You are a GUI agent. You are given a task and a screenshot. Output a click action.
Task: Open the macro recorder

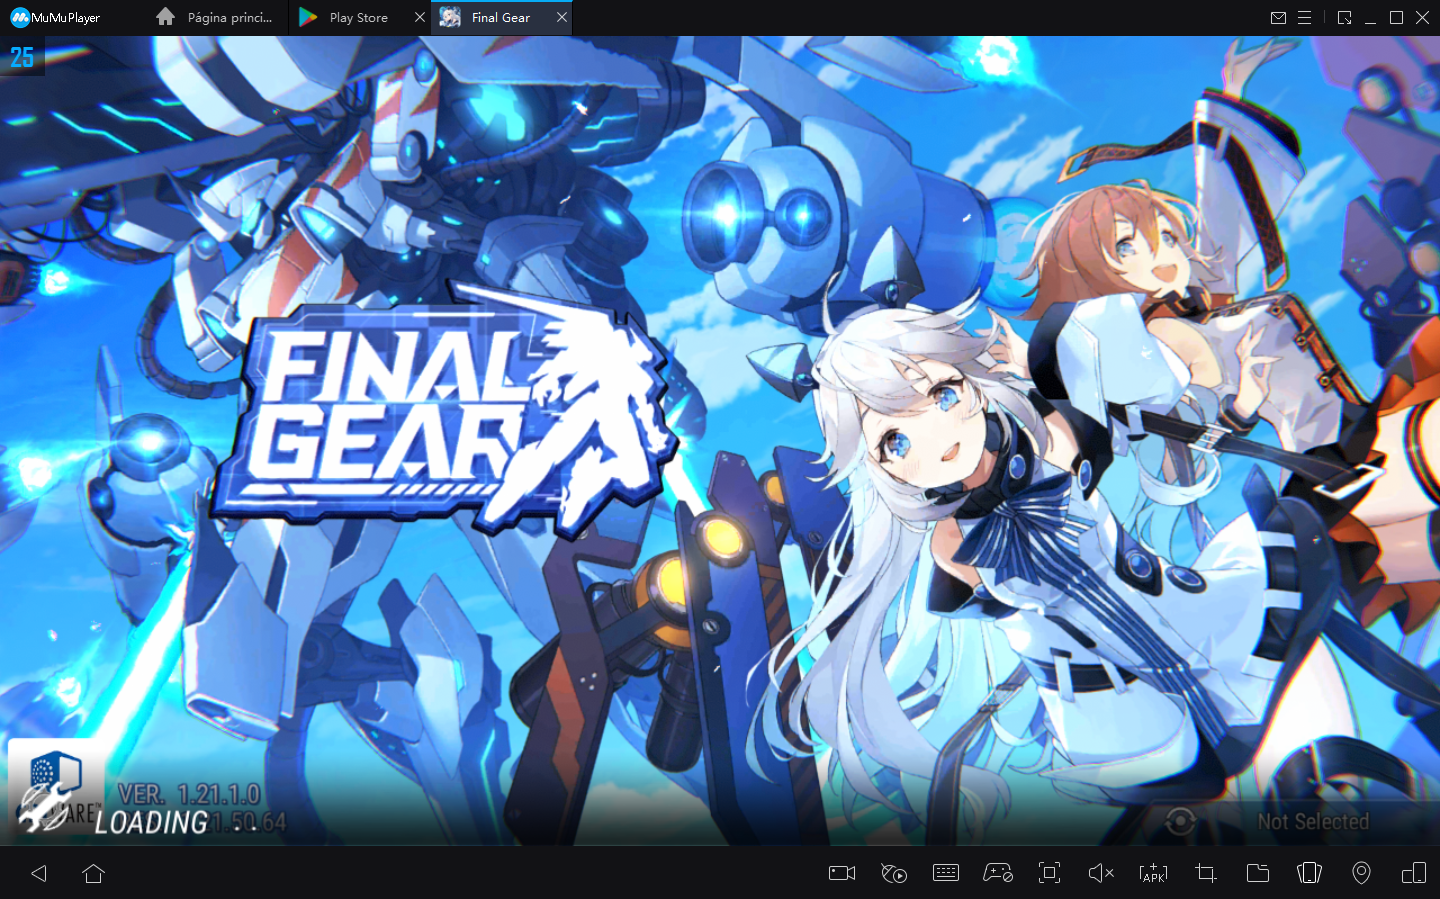894,873
